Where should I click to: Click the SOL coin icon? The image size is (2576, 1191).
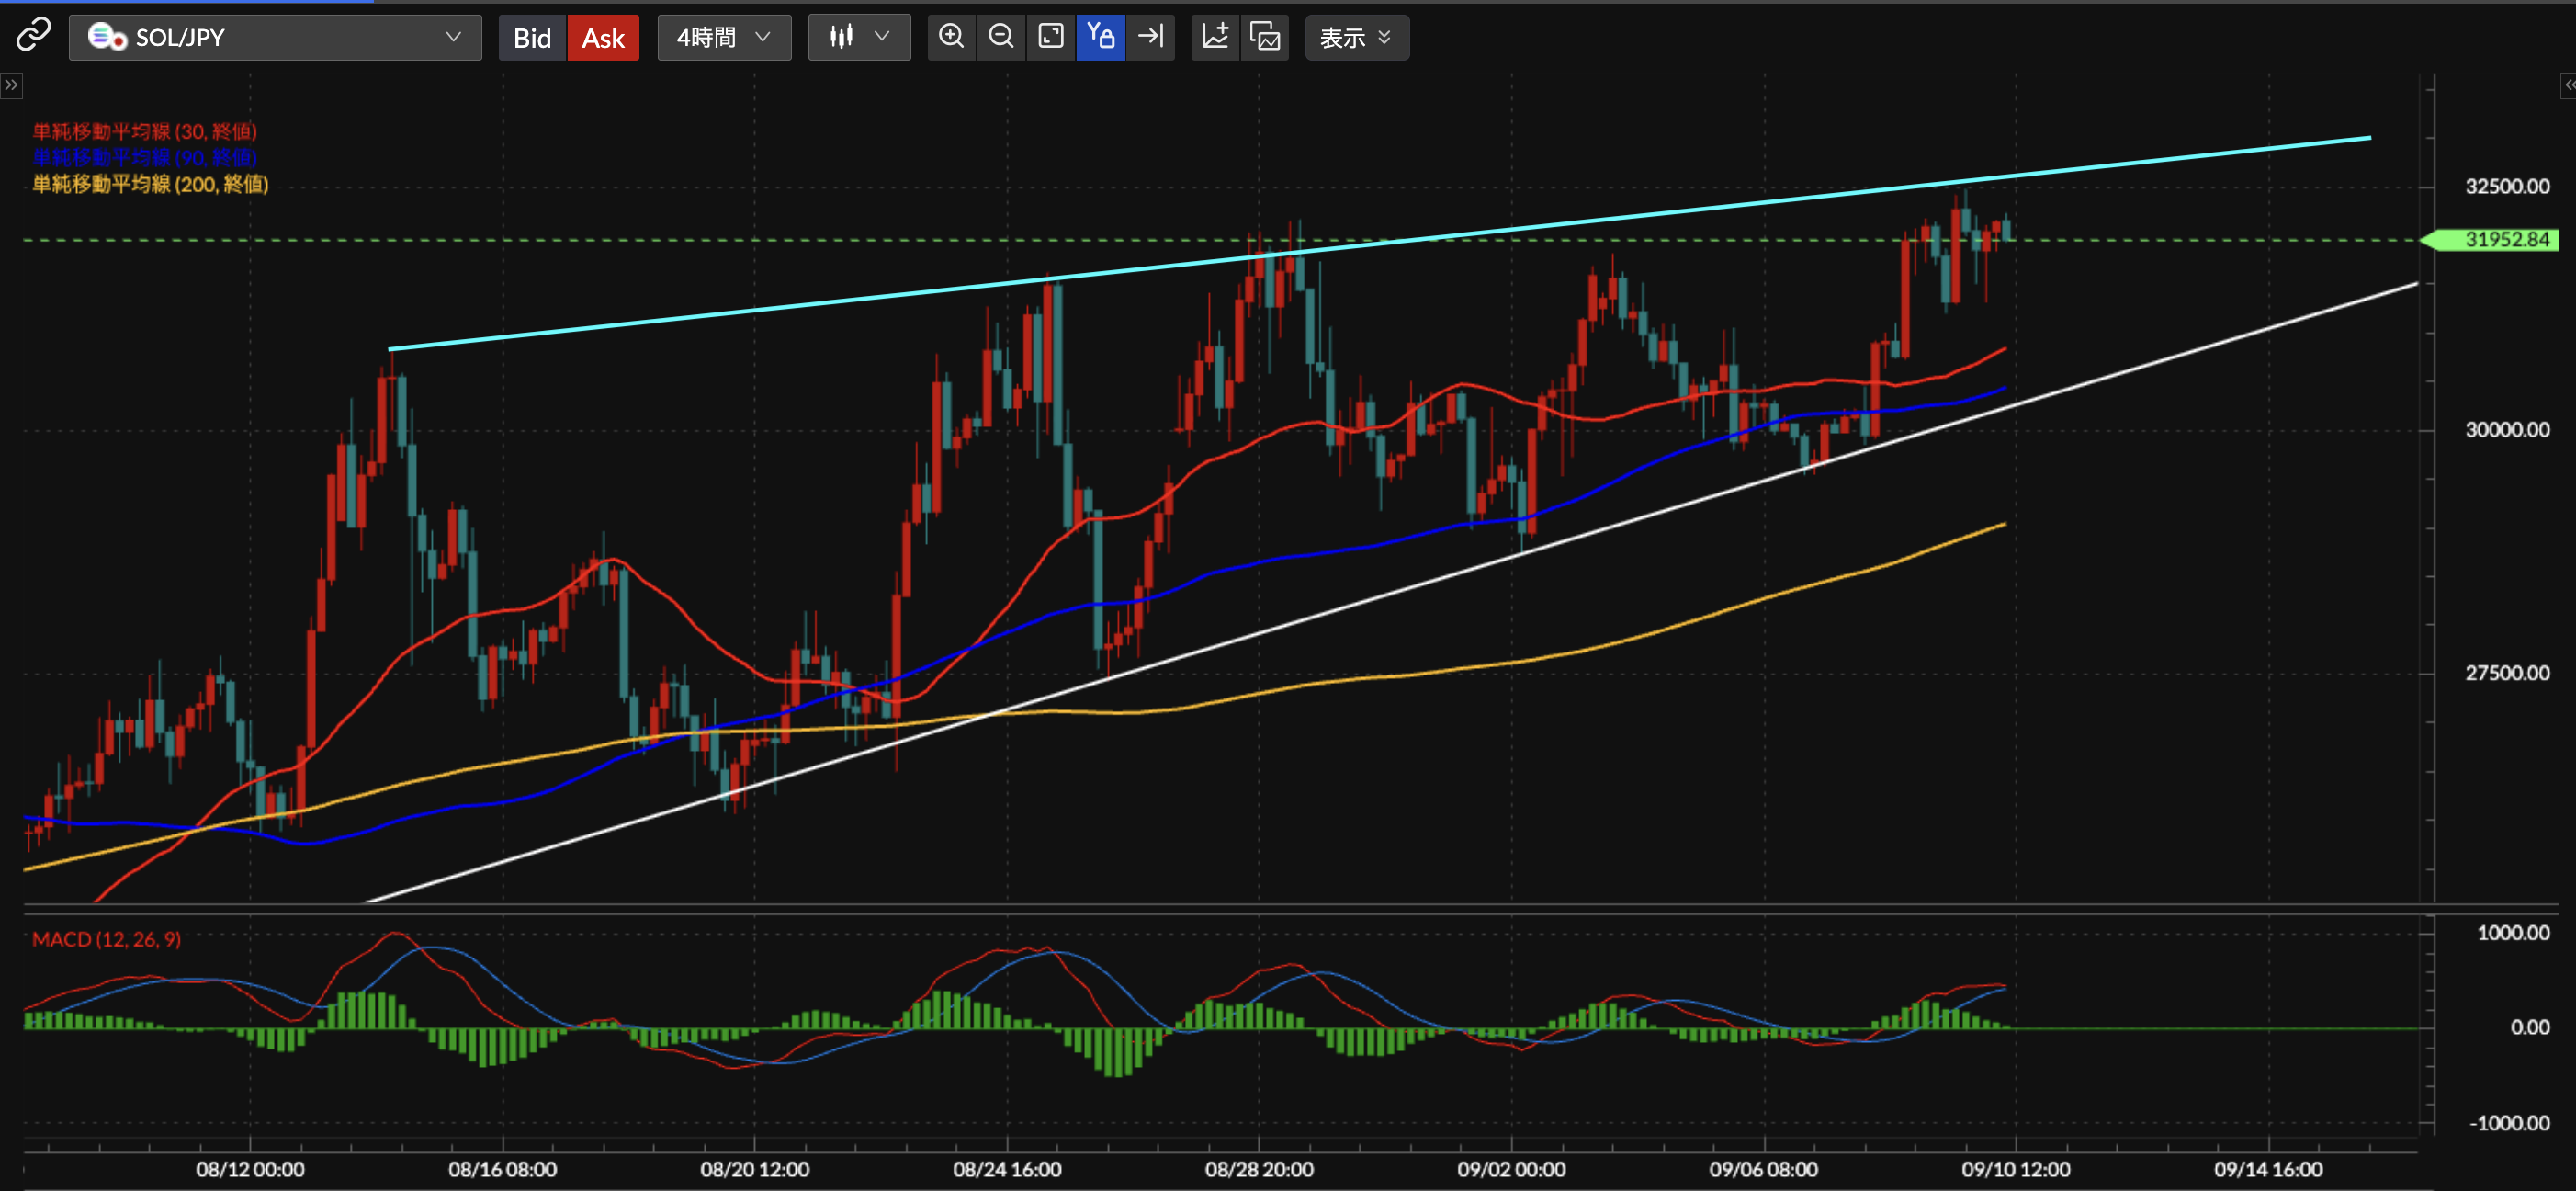click(x=106, y=37)
